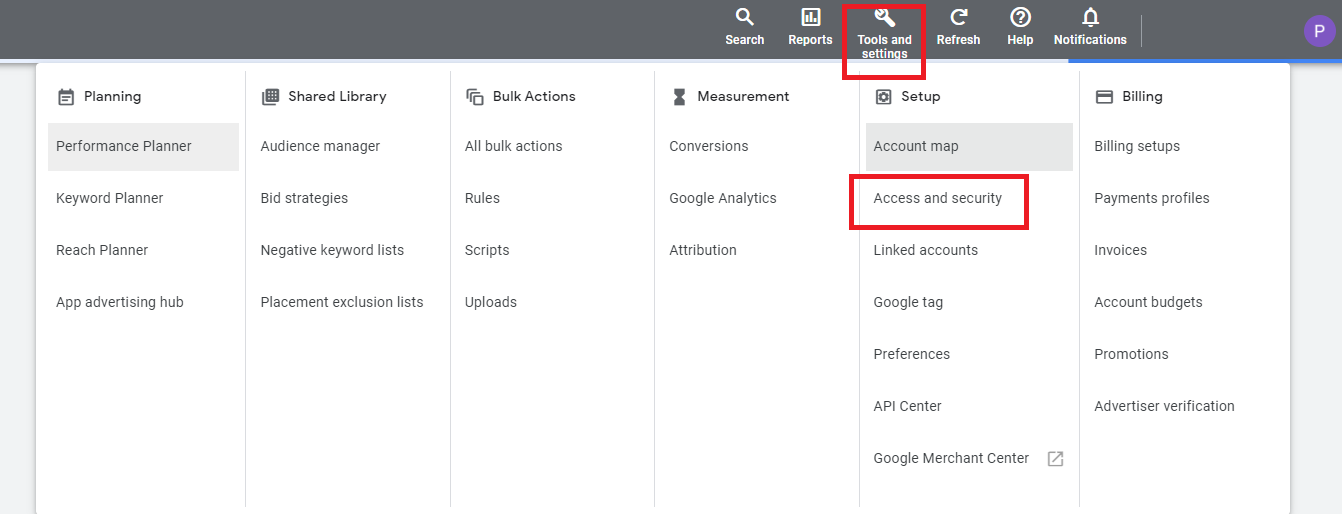Open Keyword Planner
This screenshot has width=1342, height=514.
click(x=110, y=198)
